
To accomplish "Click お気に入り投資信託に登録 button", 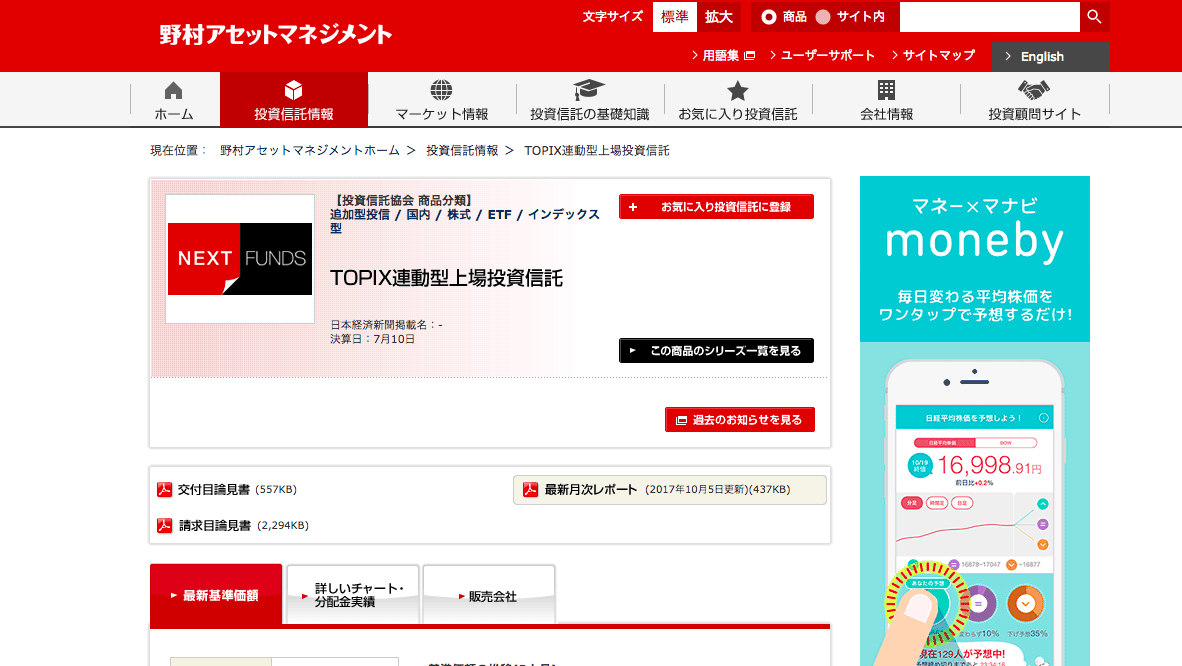I will click(716, 207).
